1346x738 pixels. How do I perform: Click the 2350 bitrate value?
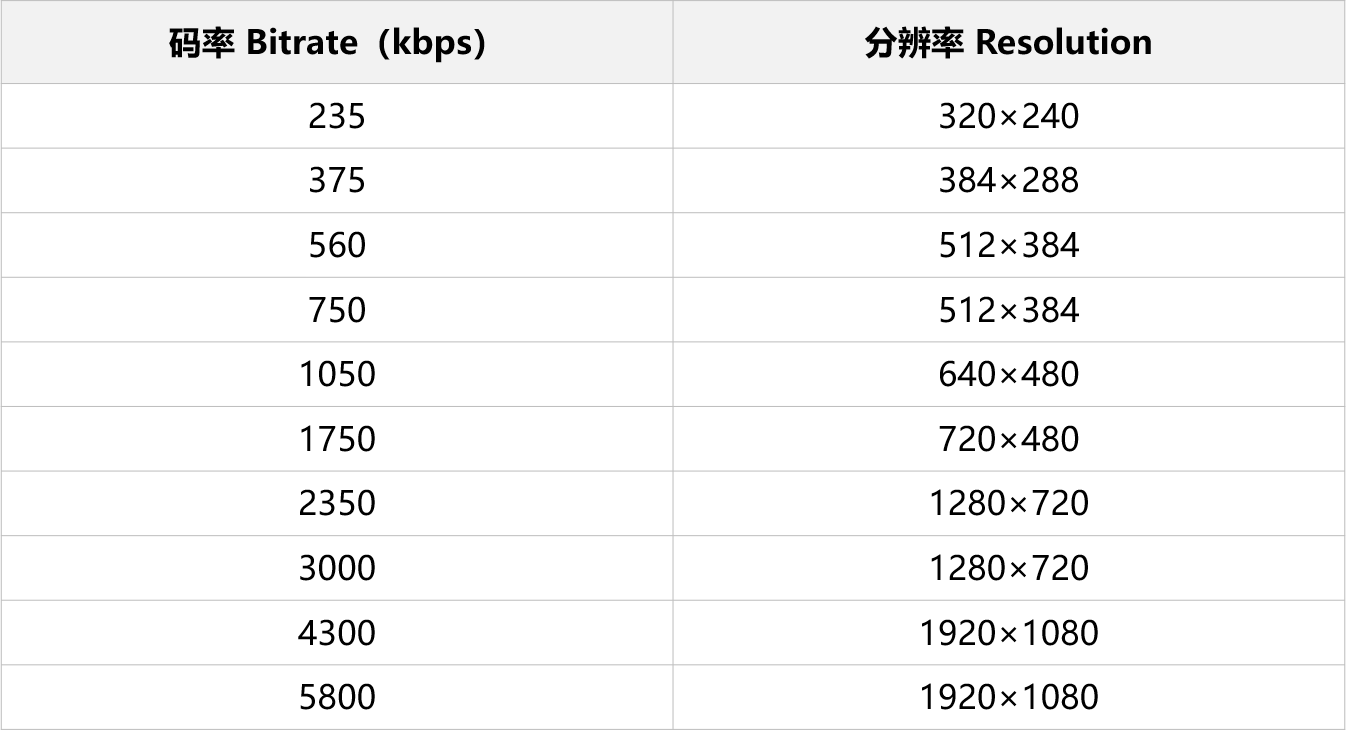[337, 504]
